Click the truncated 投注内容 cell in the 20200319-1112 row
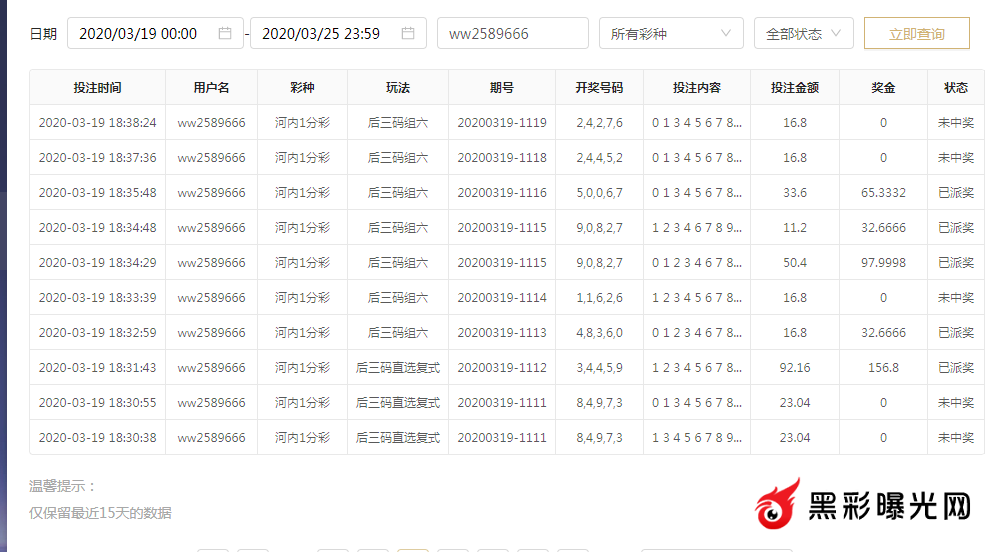 coord(697,368)
